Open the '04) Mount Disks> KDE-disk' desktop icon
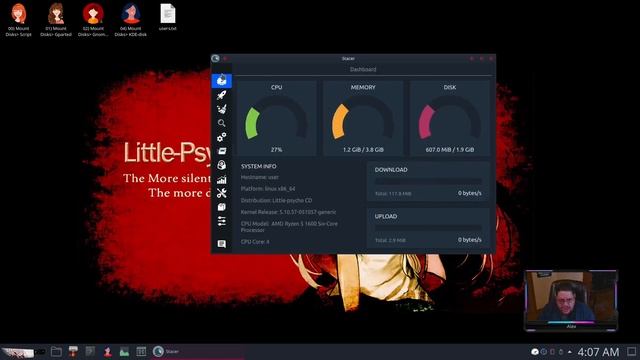 click(x=131, y=20)
